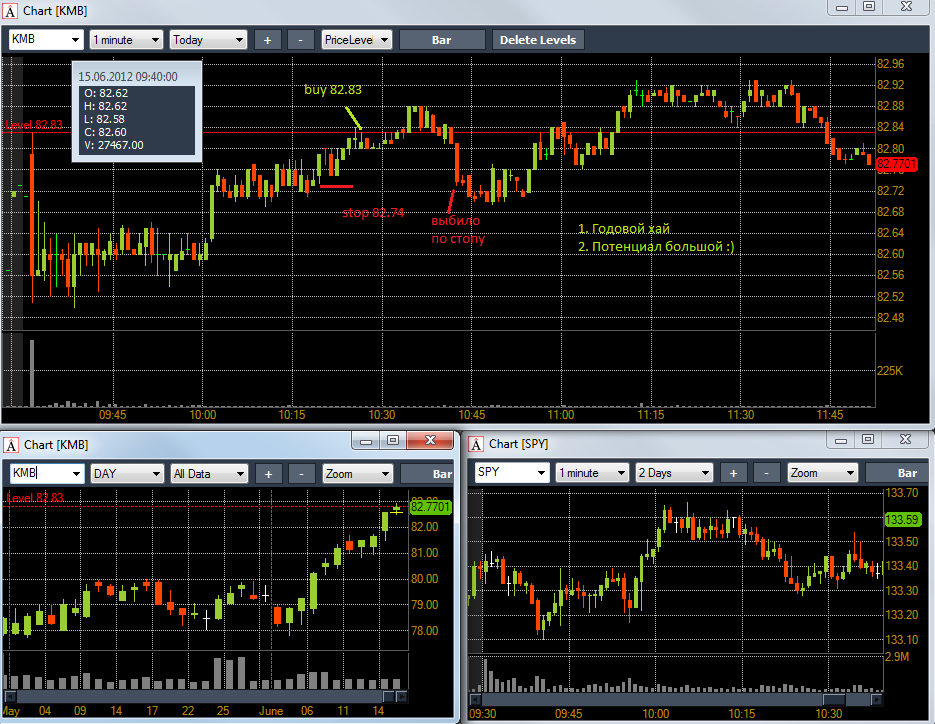Click scroll-left arrow on daily KMB chart scrollbar

click(x=10, y=697)
